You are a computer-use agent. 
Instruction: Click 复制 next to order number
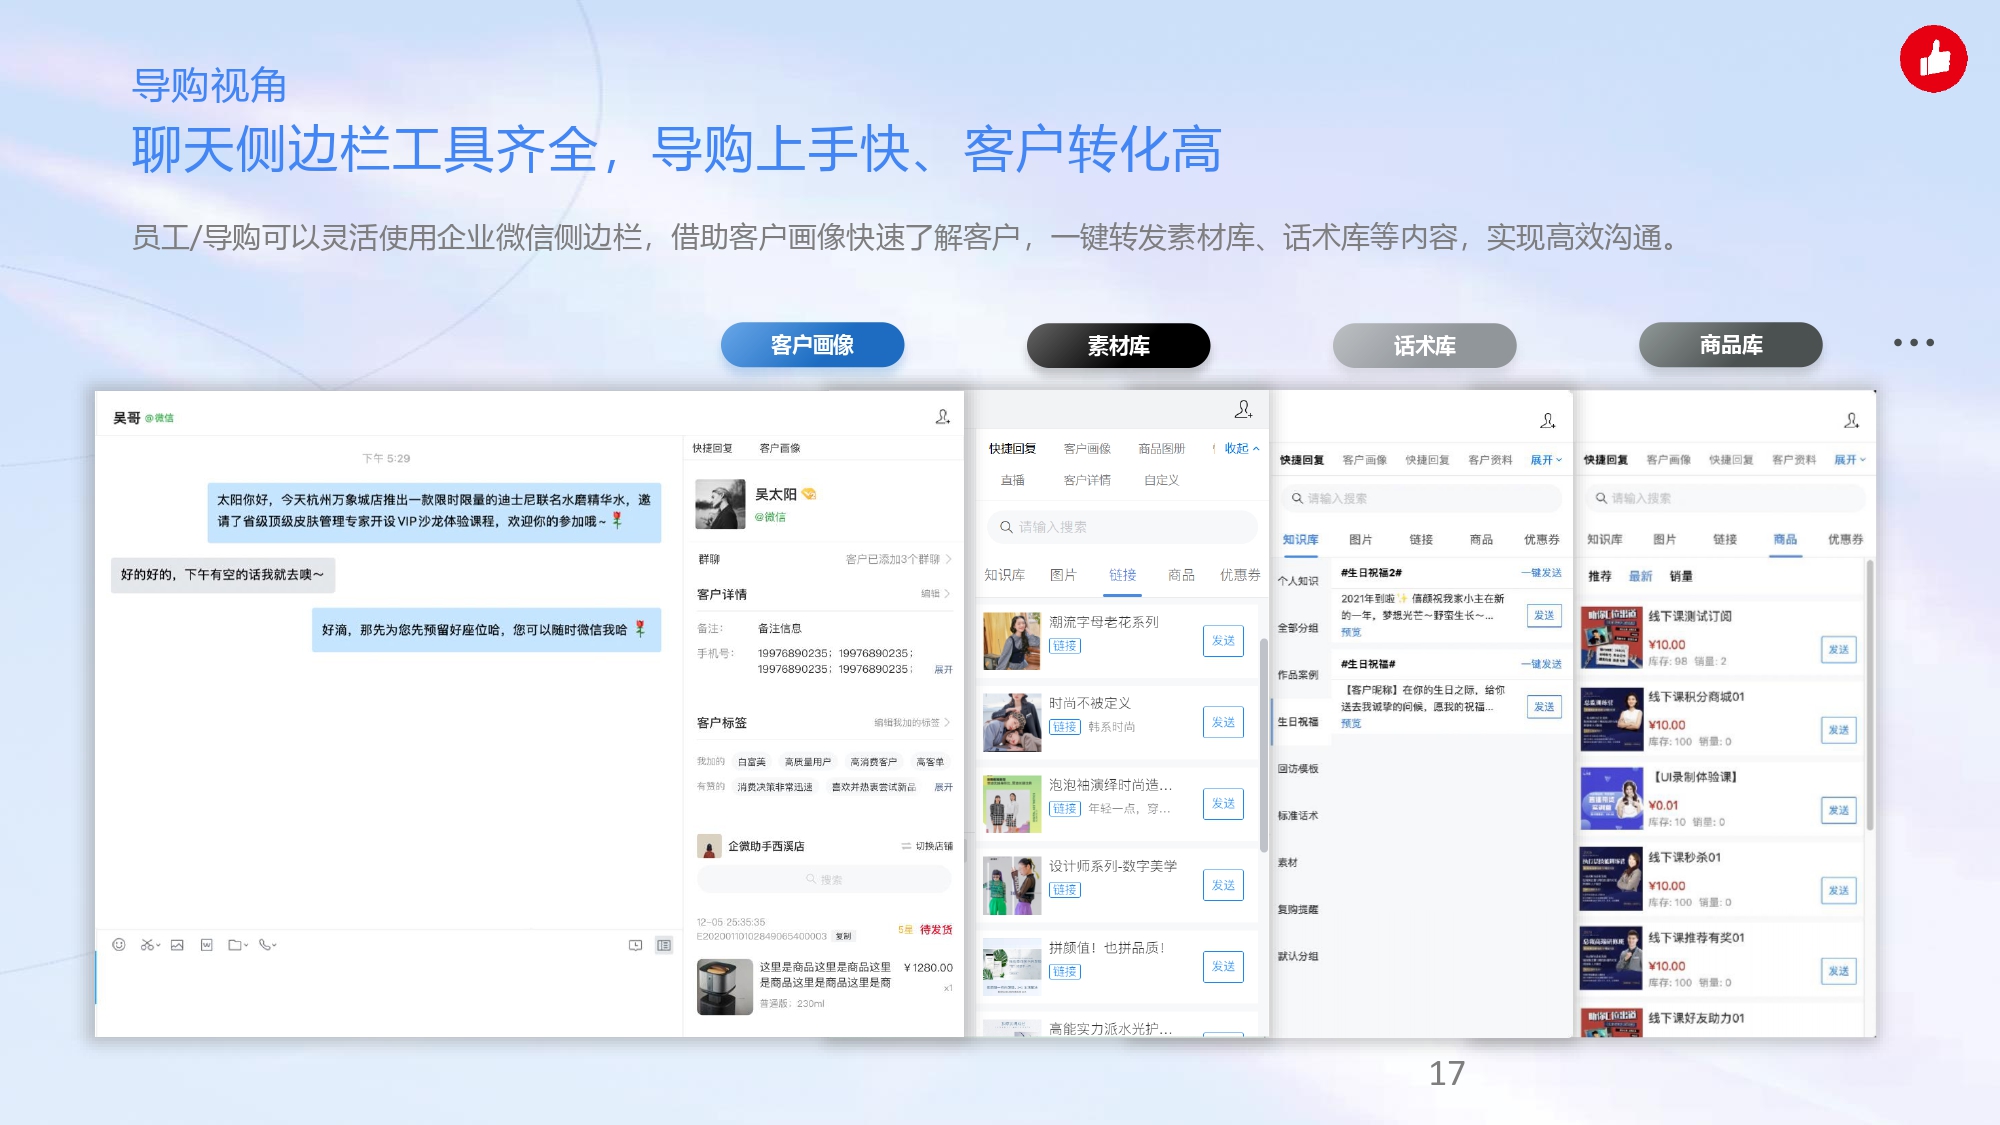(x=844, y=937)
